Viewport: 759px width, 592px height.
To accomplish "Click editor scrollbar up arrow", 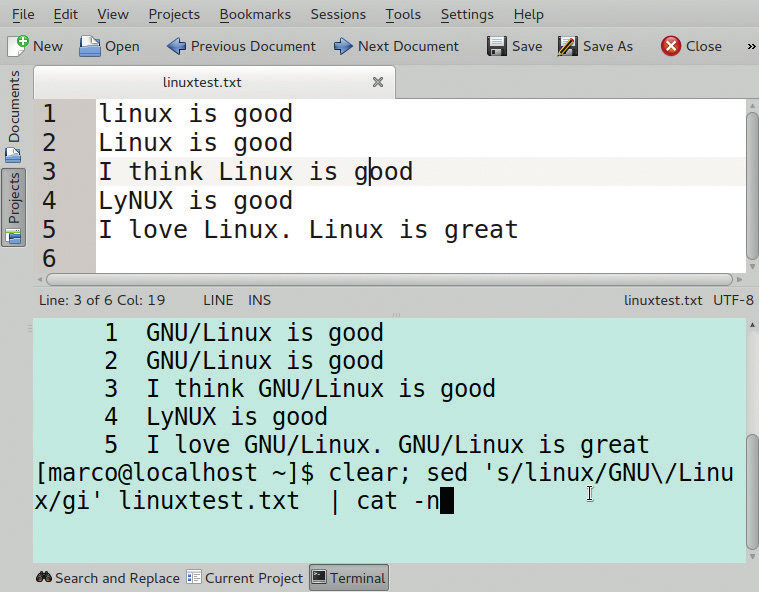I will pos(752,106).
